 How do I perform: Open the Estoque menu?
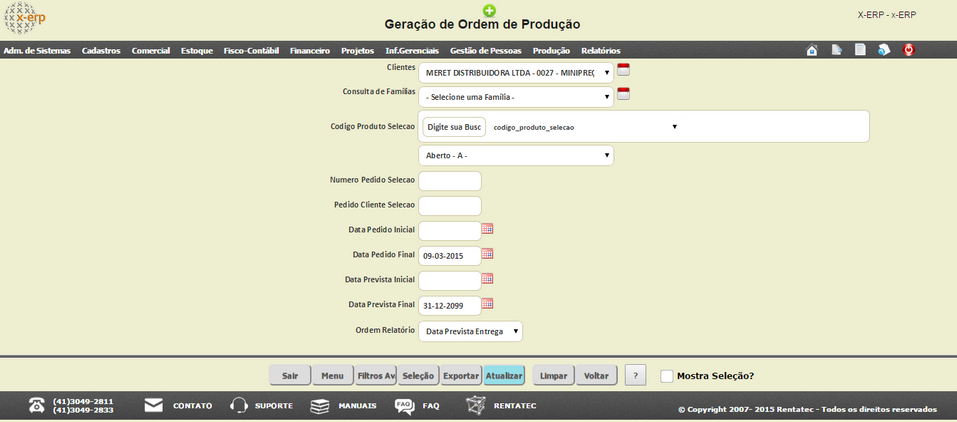197,51
